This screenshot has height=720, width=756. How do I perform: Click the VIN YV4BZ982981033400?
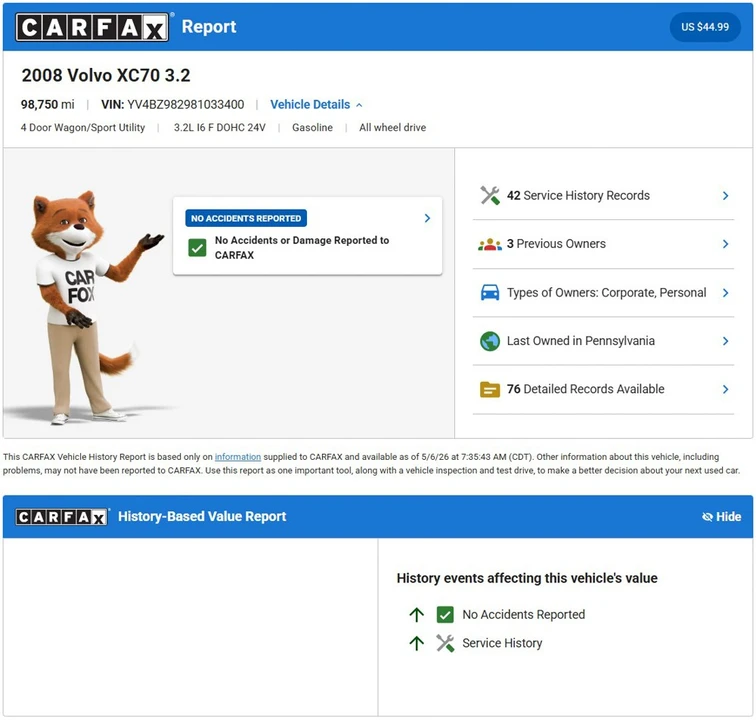pyautogui.click(x=173, y=105)
